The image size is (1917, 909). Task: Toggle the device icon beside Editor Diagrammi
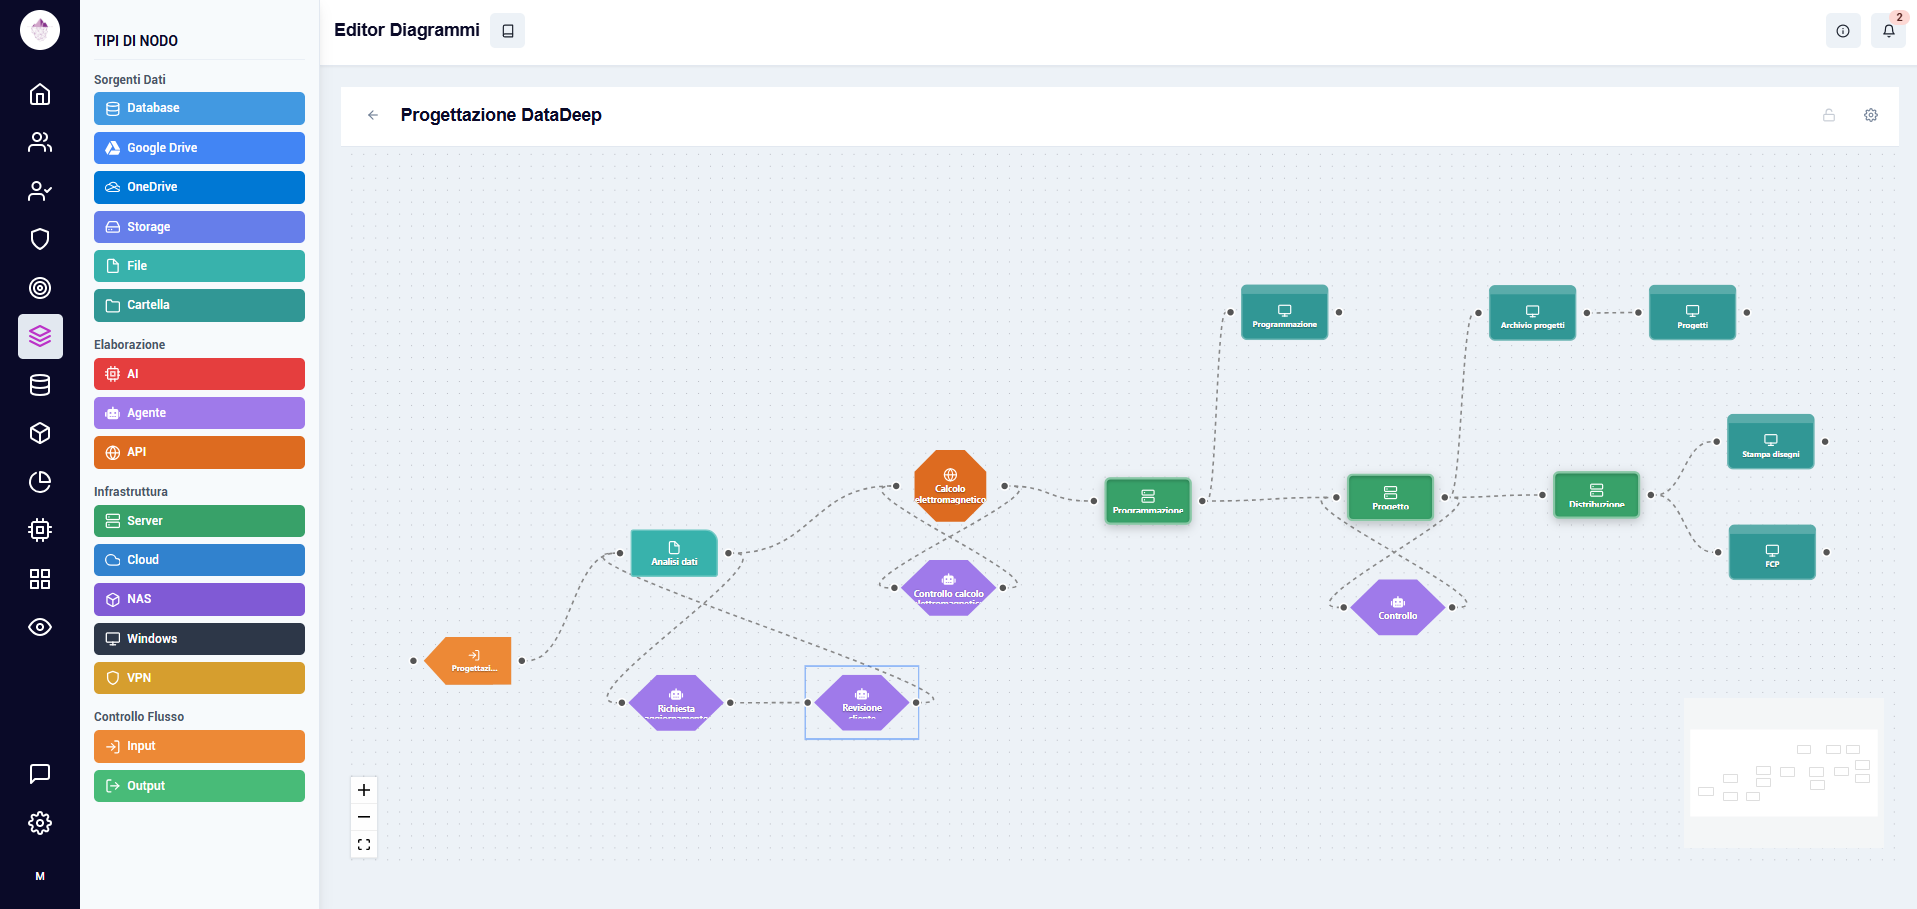pyautogui.click(x=507, y=30)
